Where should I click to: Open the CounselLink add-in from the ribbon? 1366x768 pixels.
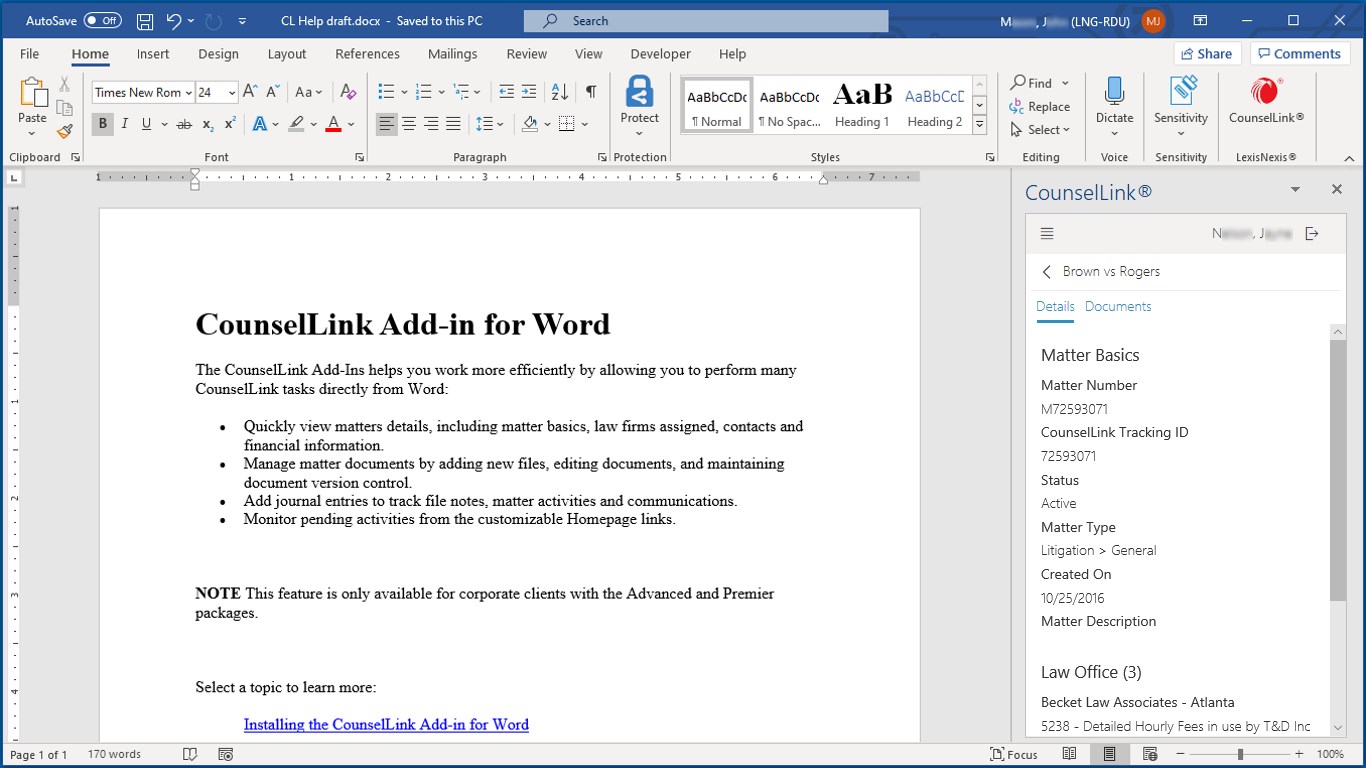[x=1266, y=101]
